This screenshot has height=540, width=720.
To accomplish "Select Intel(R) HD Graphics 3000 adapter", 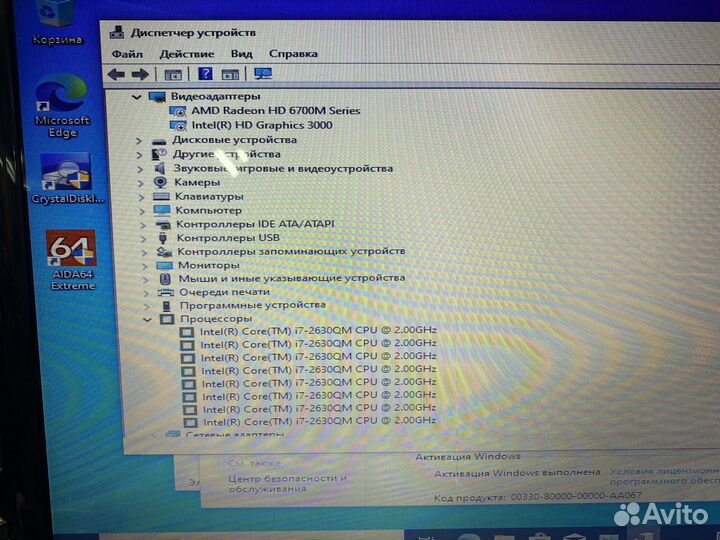I will pos(262,125).
